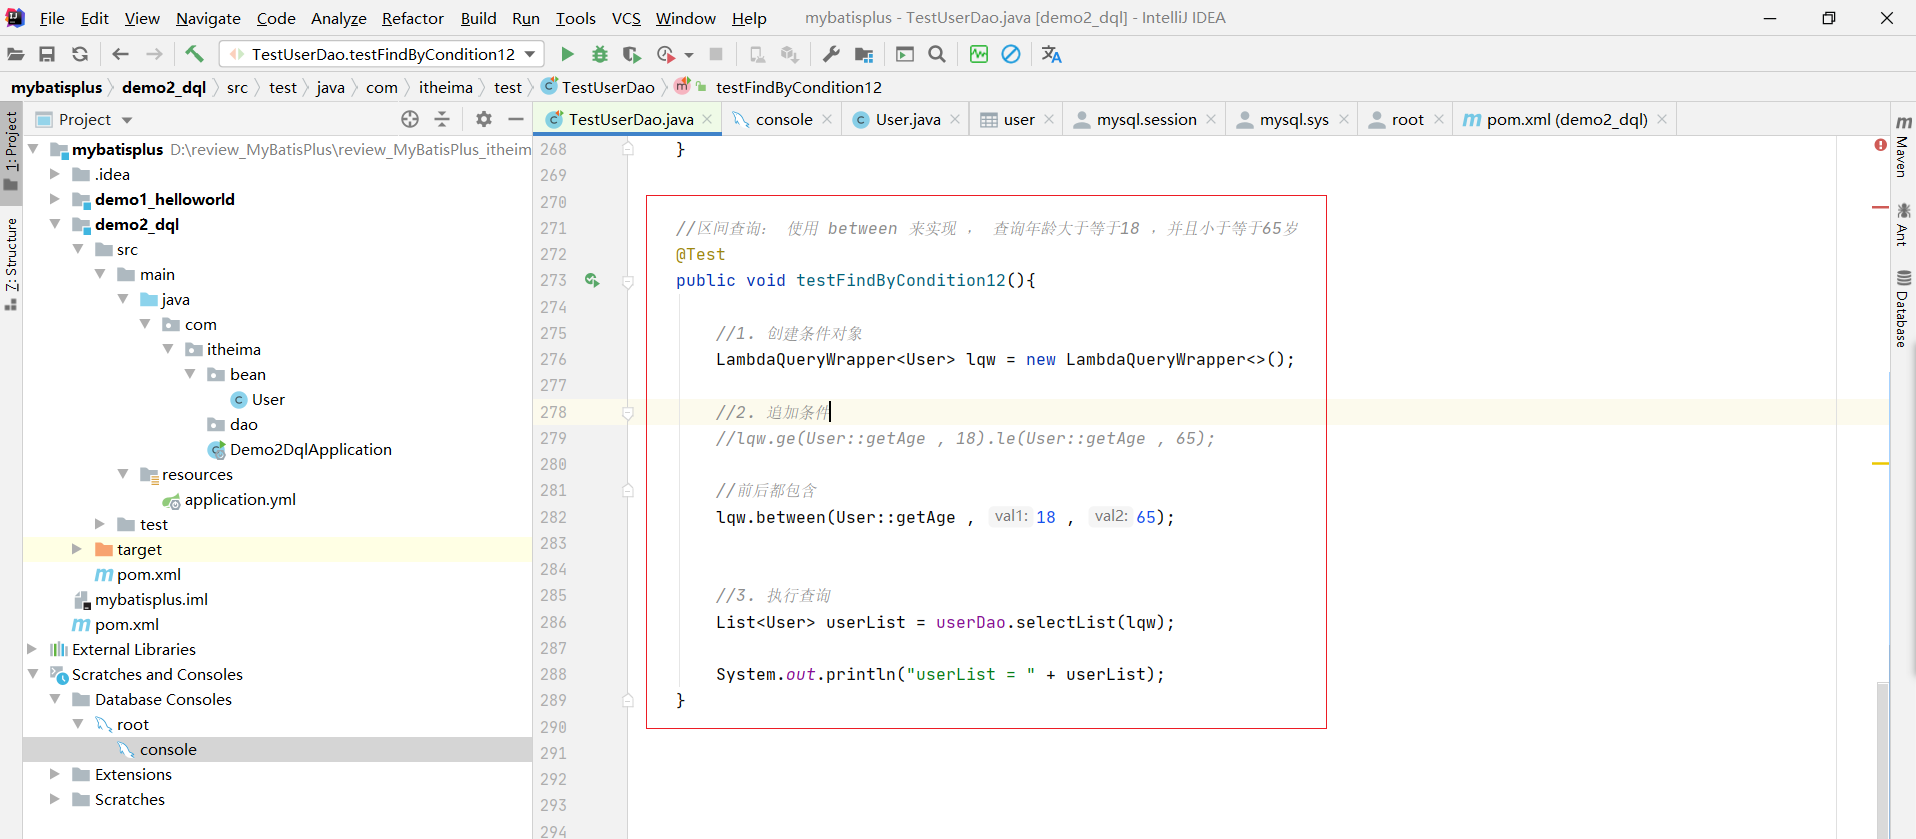Locate the current file in Project panel

pos(410,119)
